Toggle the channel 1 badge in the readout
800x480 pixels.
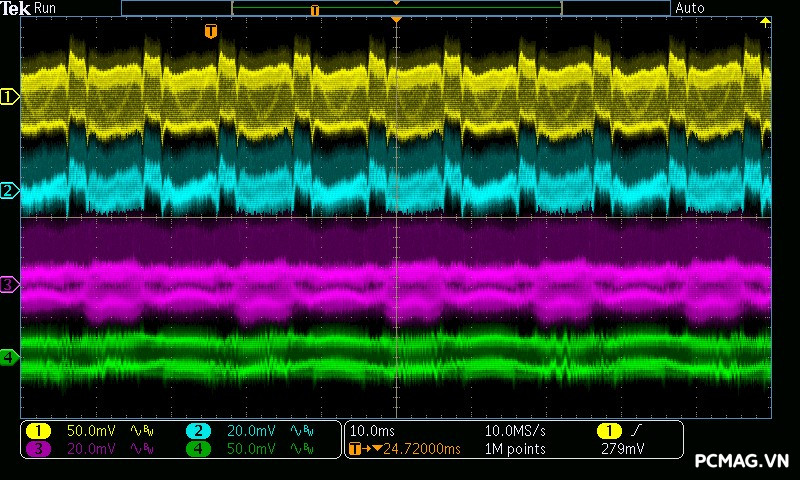(38, 430)
